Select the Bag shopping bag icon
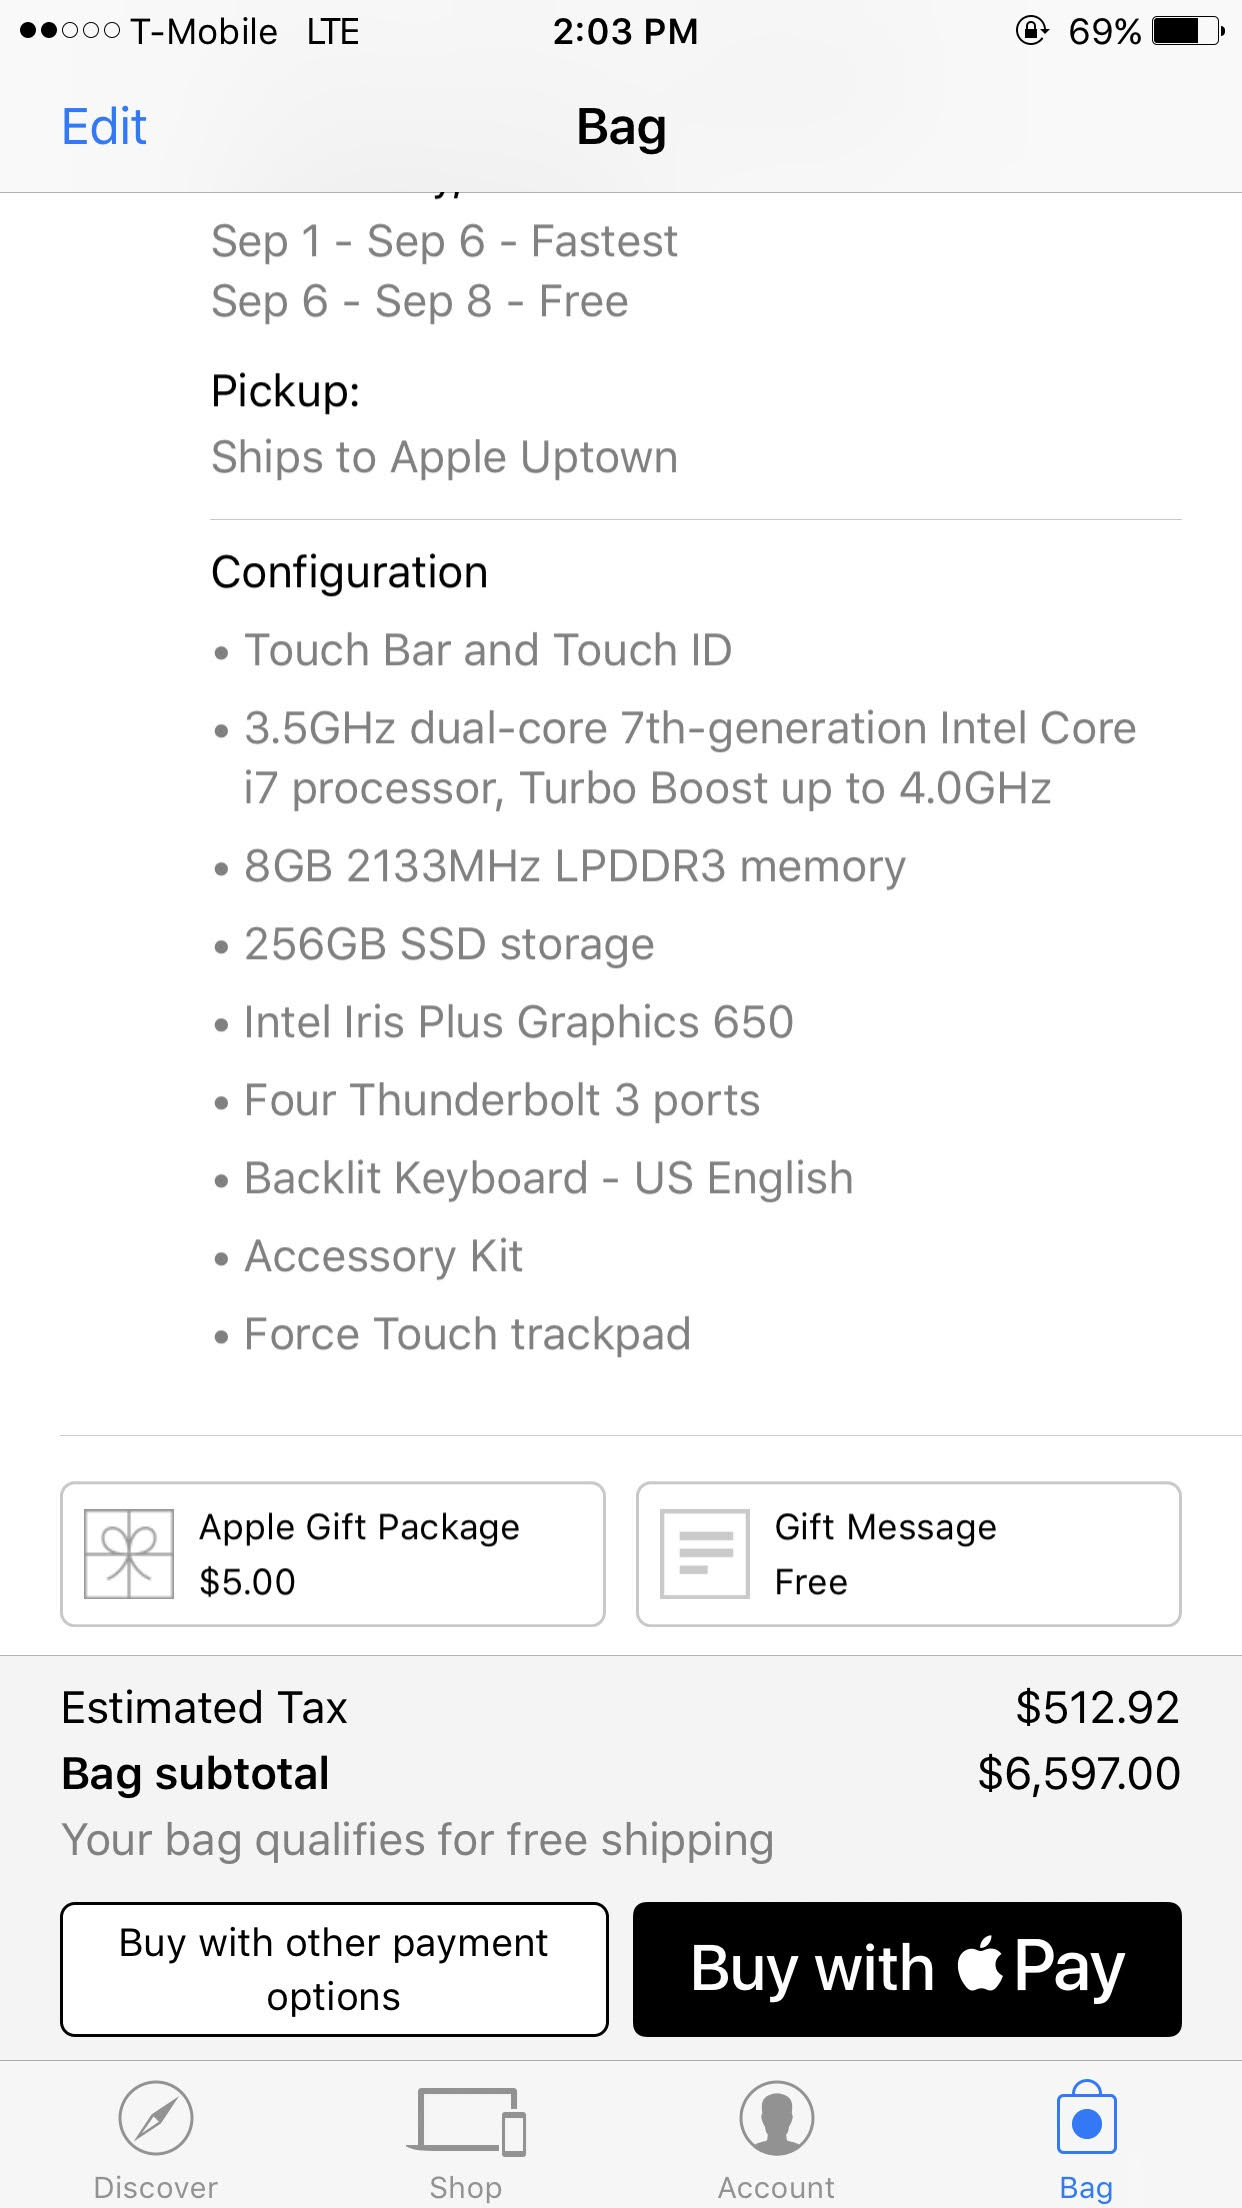Screen dimensions: 1242x2208 1086,2117
